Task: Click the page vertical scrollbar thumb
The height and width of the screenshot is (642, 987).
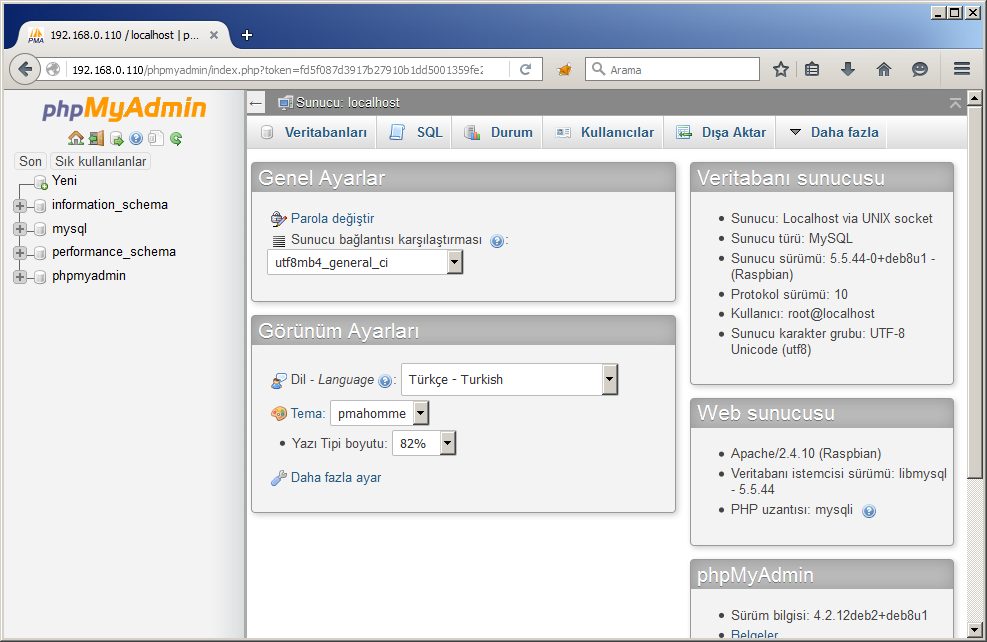Action: [974, 291]
